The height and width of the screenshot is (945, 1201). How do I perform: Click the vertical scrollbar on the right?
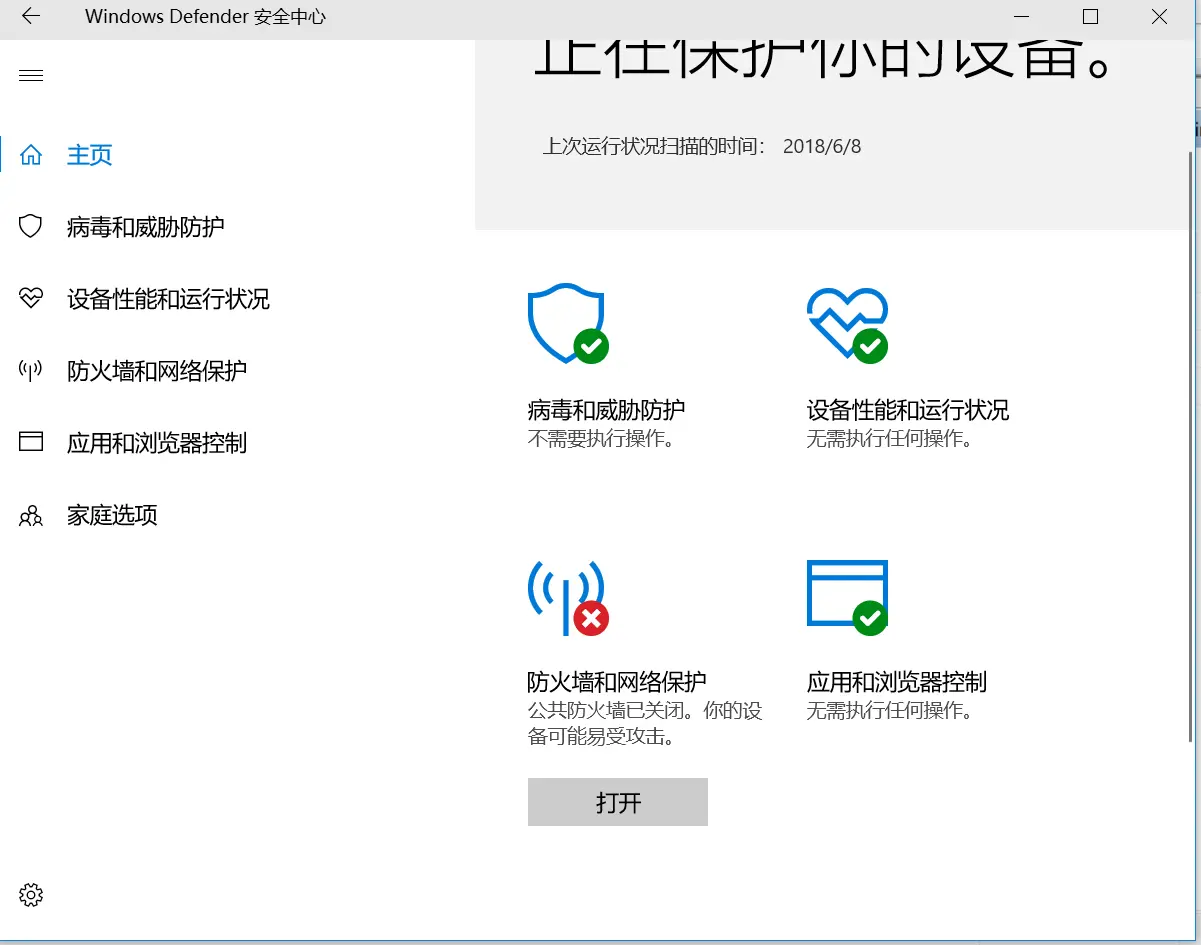pos(1189,445)
